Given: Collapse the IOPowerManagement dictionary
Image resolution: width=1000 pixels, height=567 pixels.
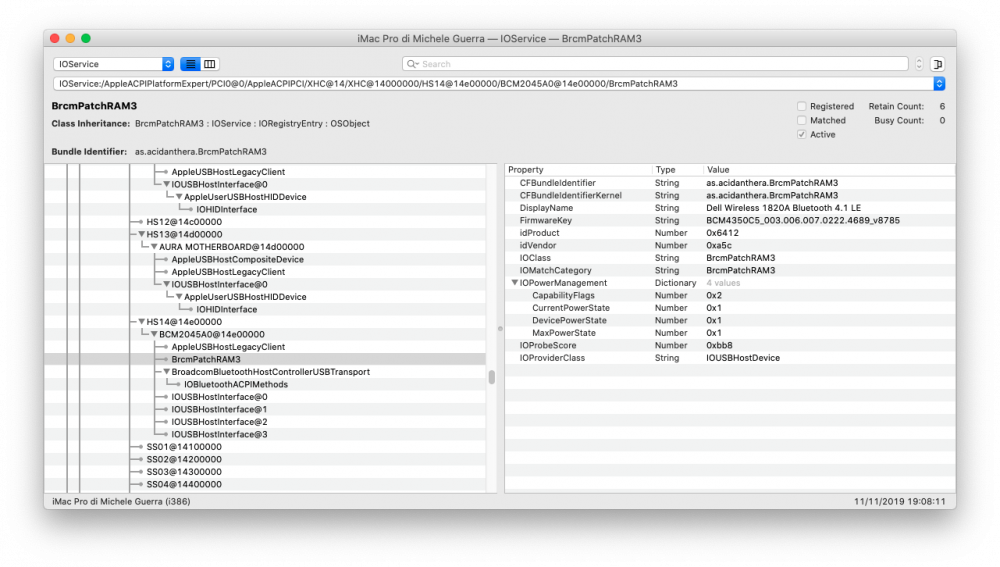Looking at the screenshot, I should coord(515,283).
